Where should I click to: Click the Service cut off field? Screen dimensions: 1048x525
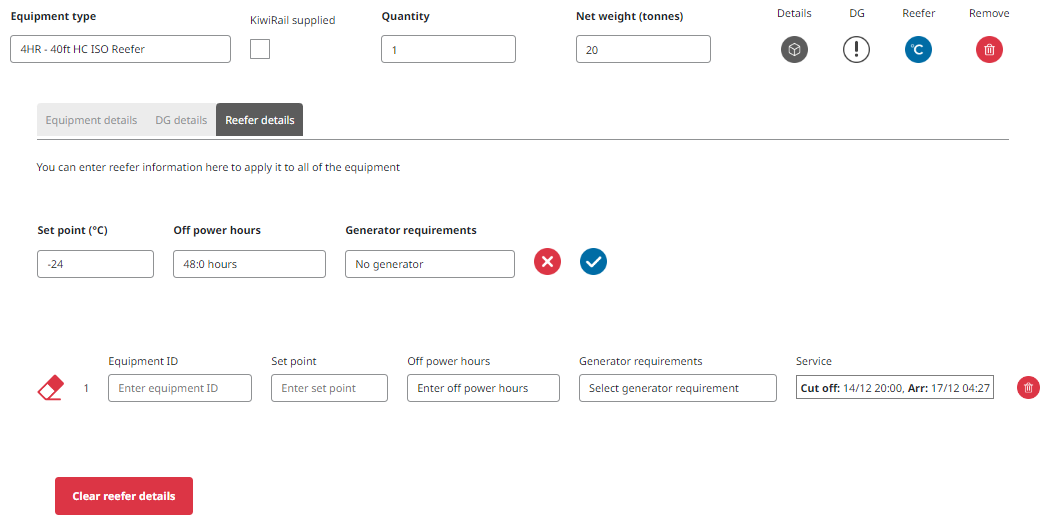click(x=895, y=388)
